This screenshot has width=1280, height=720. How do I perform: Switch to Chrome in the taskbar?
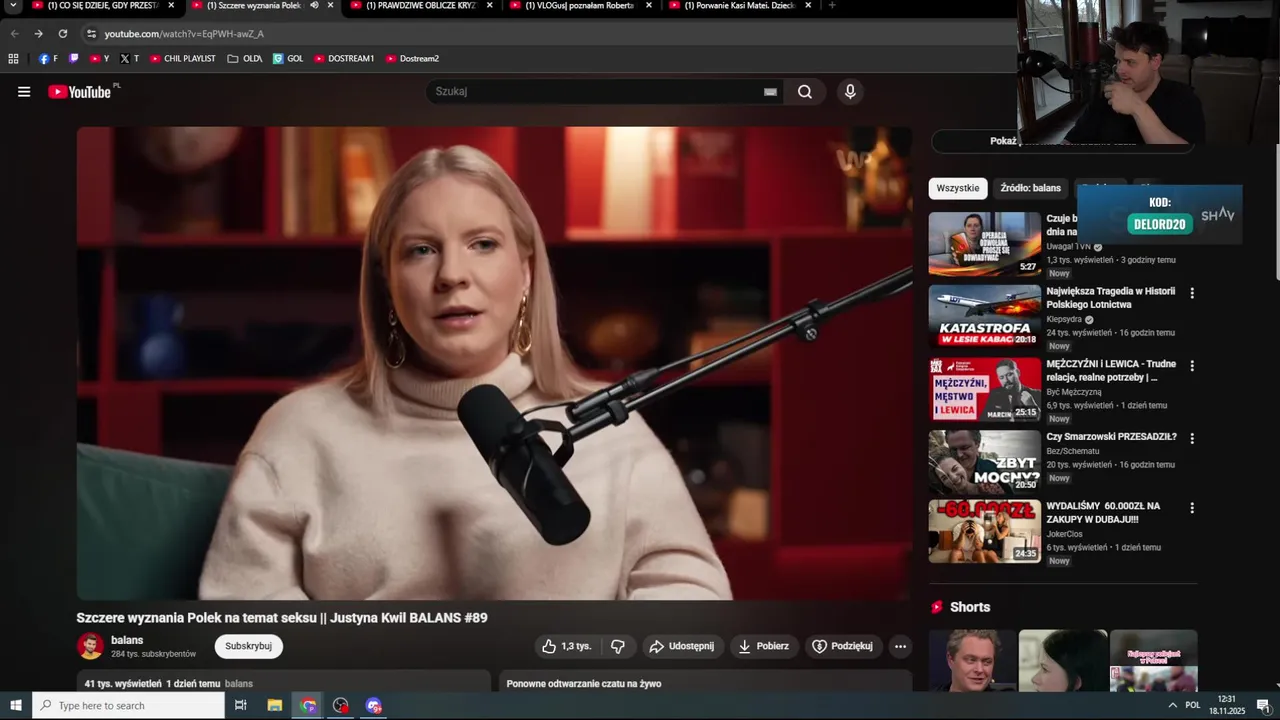click(308, 705)
